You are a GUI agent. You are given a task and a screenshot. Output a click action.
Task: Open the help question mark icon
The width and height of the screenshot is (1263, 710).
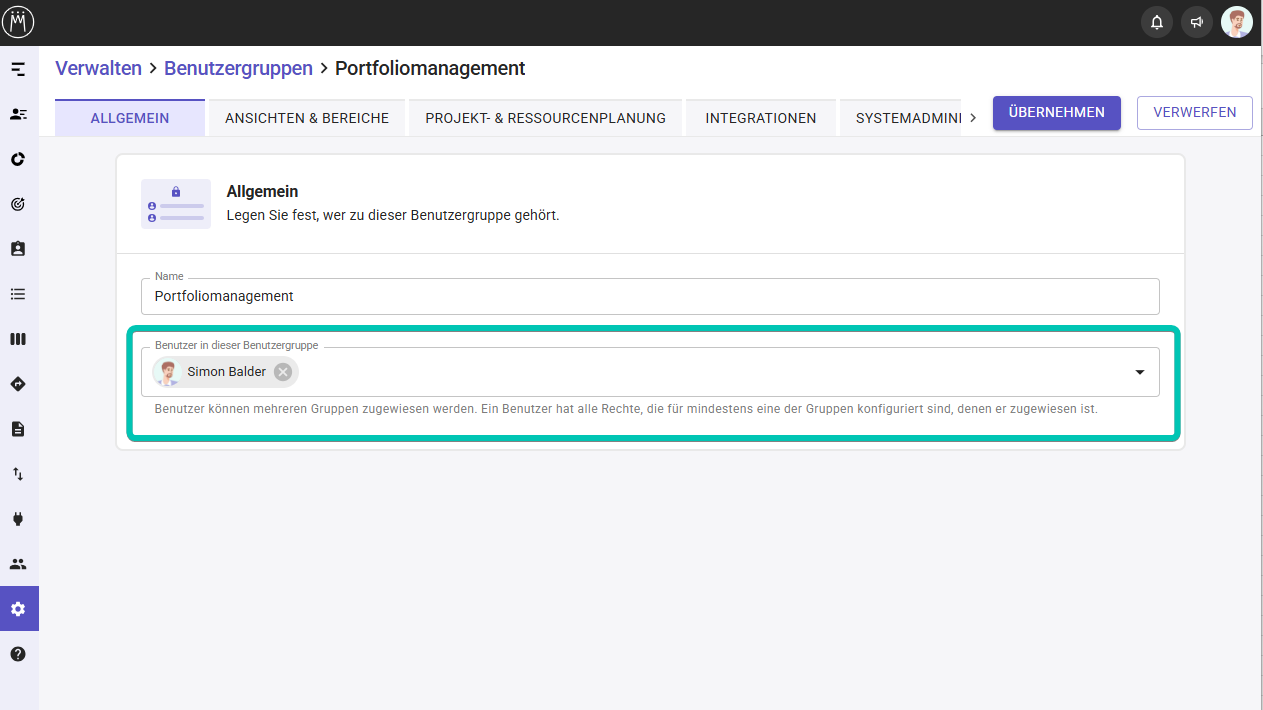pyautogui.click(x=18, y=654)
